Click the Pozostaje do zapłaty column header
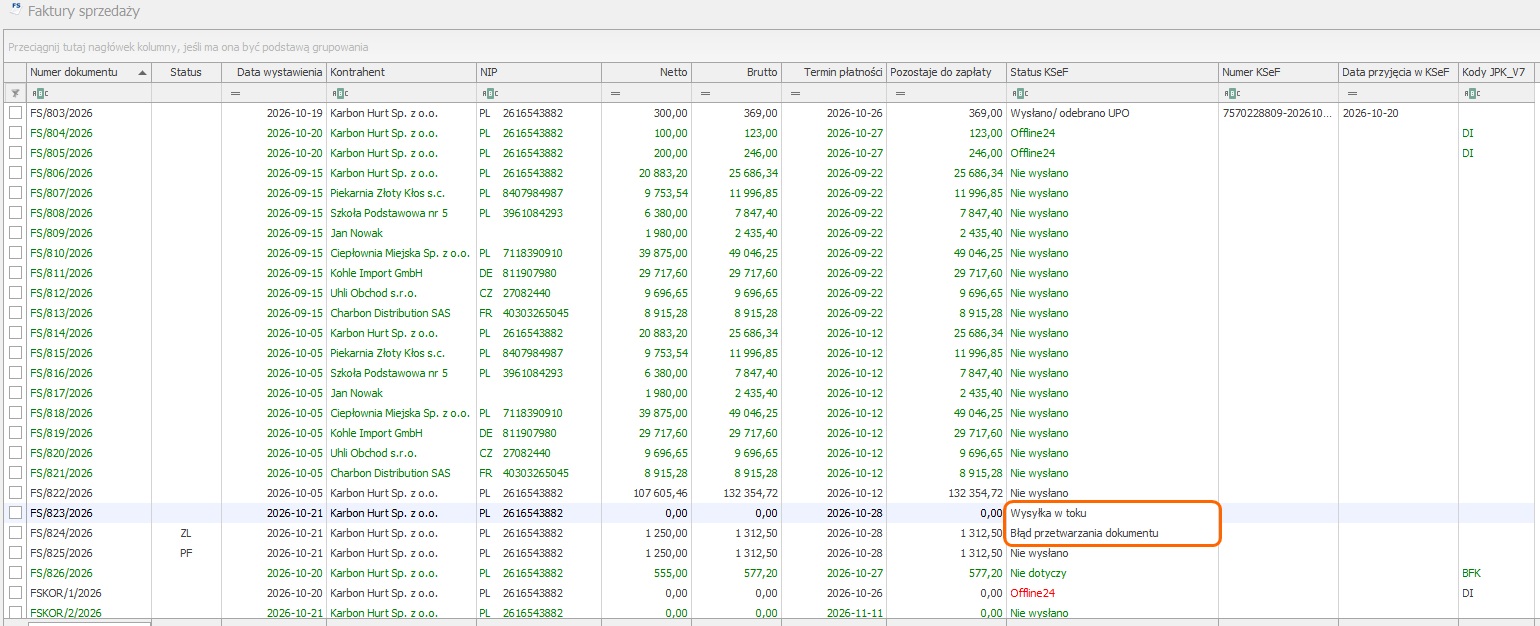The width and height of the screenshot is (1540, 626). coord(946,72)
